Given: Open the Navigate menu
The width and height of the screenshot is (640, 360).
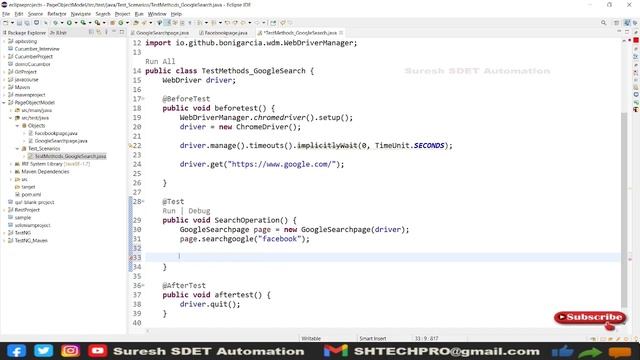Looking at the screenshot, I should [x=81, y=14].
